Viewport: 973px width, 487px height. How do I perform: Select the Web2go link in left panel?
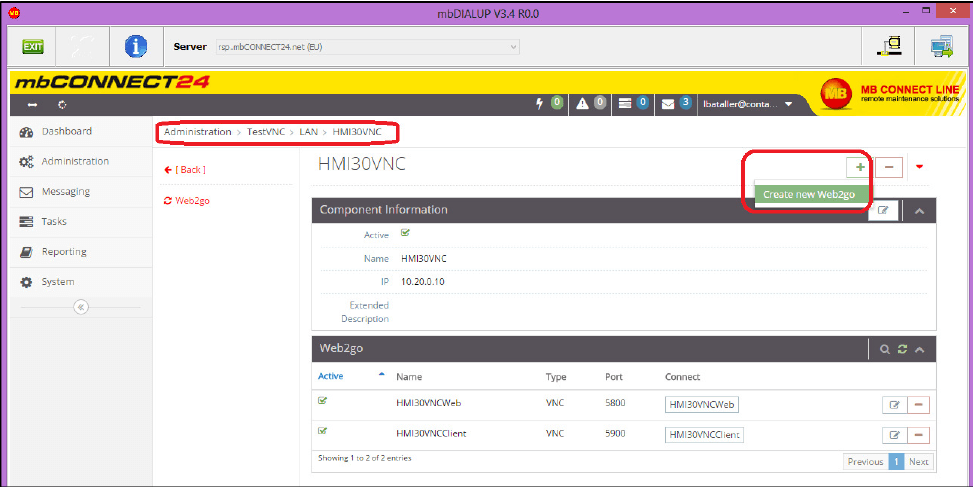click(x=187, y=201)
